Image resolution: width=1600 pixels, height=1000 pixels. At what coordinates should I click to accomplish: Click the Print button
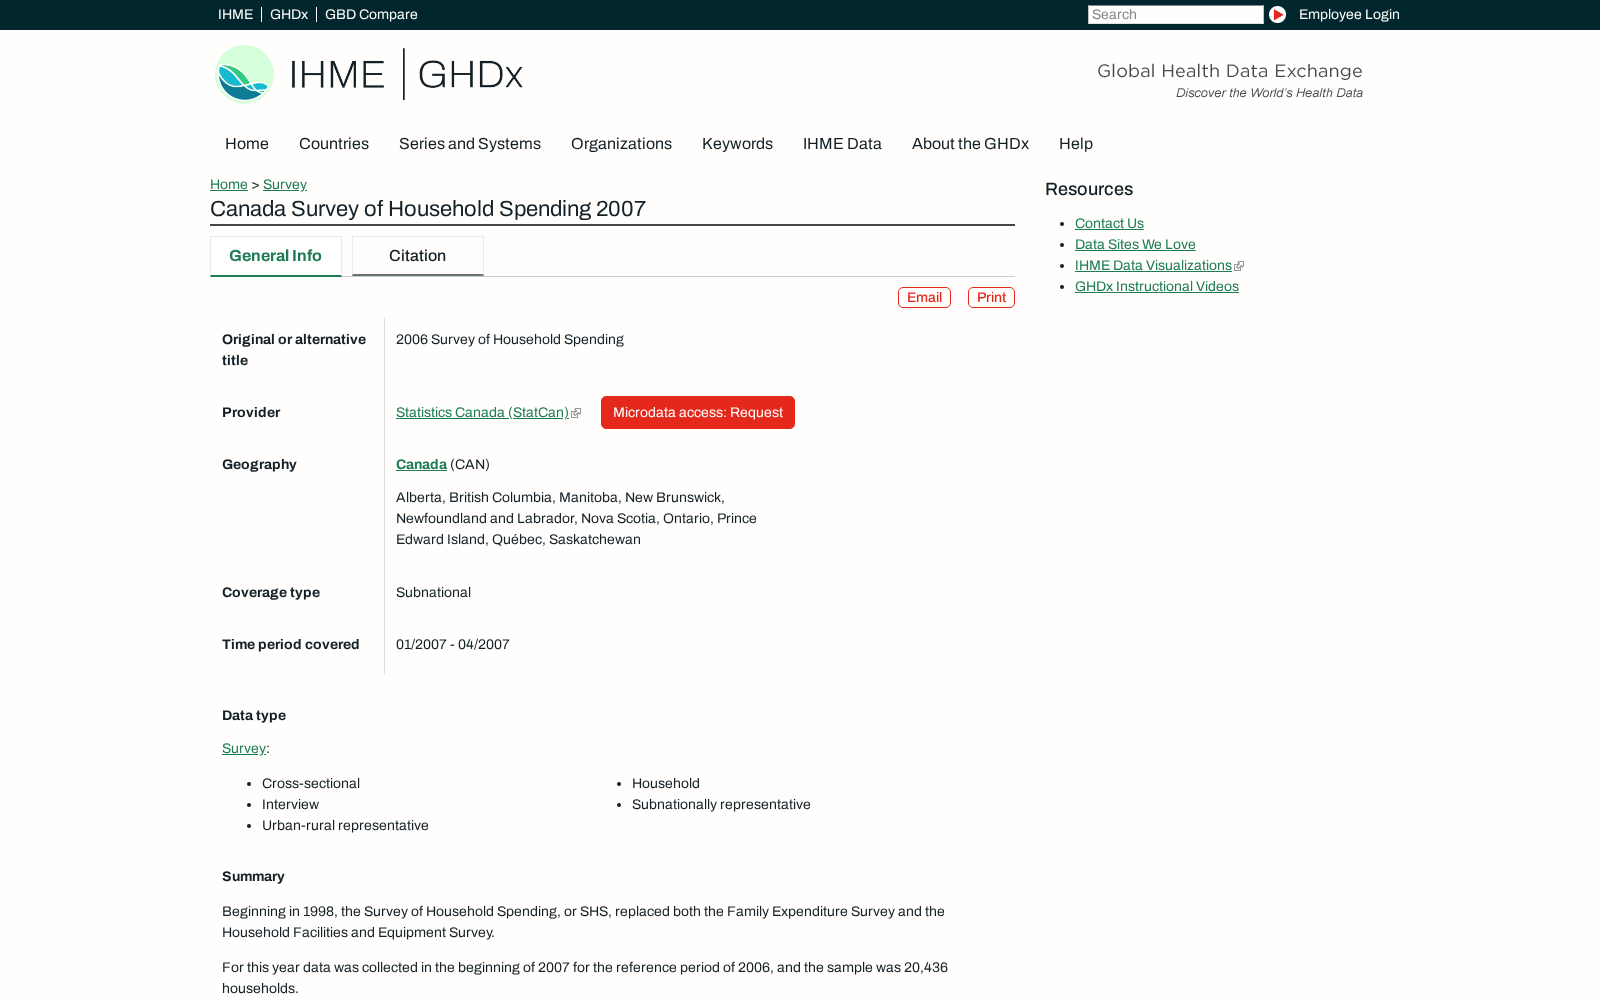991,298
